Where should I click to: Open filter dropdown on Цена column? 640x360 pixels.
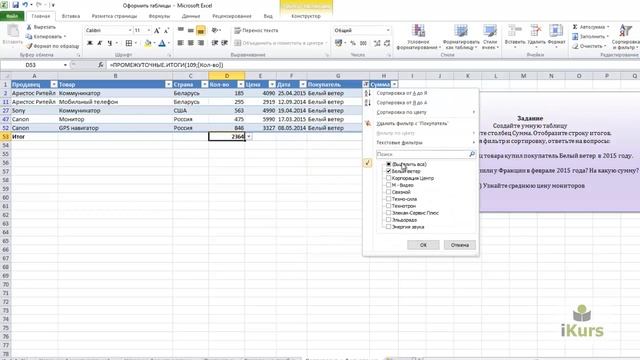[x=272, y=84]
